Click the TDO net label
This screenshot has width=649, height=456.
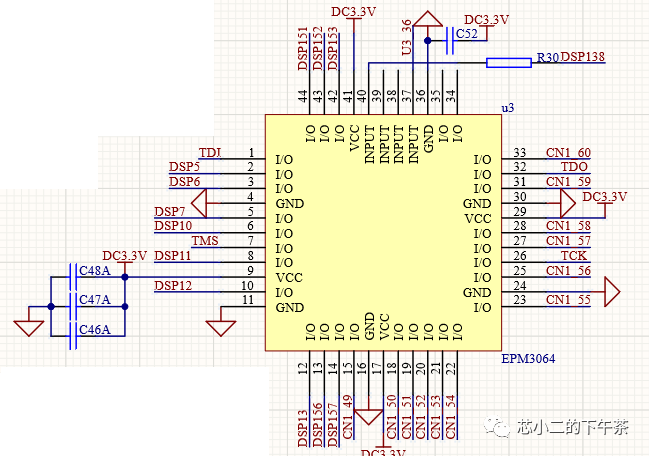[574, 167]
